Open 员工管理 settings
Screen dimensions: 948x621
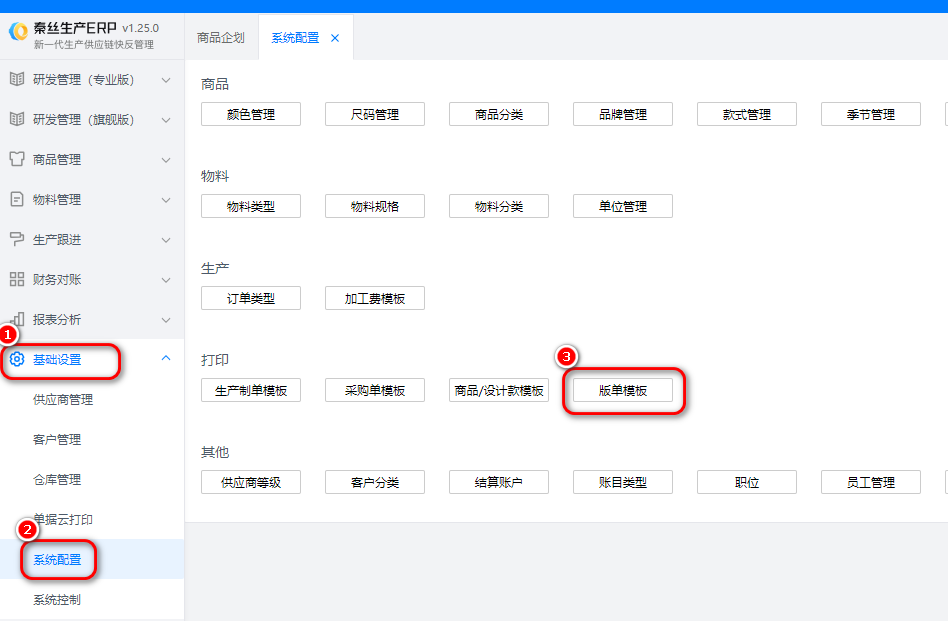pyautogui.click(x=871, y=483)
